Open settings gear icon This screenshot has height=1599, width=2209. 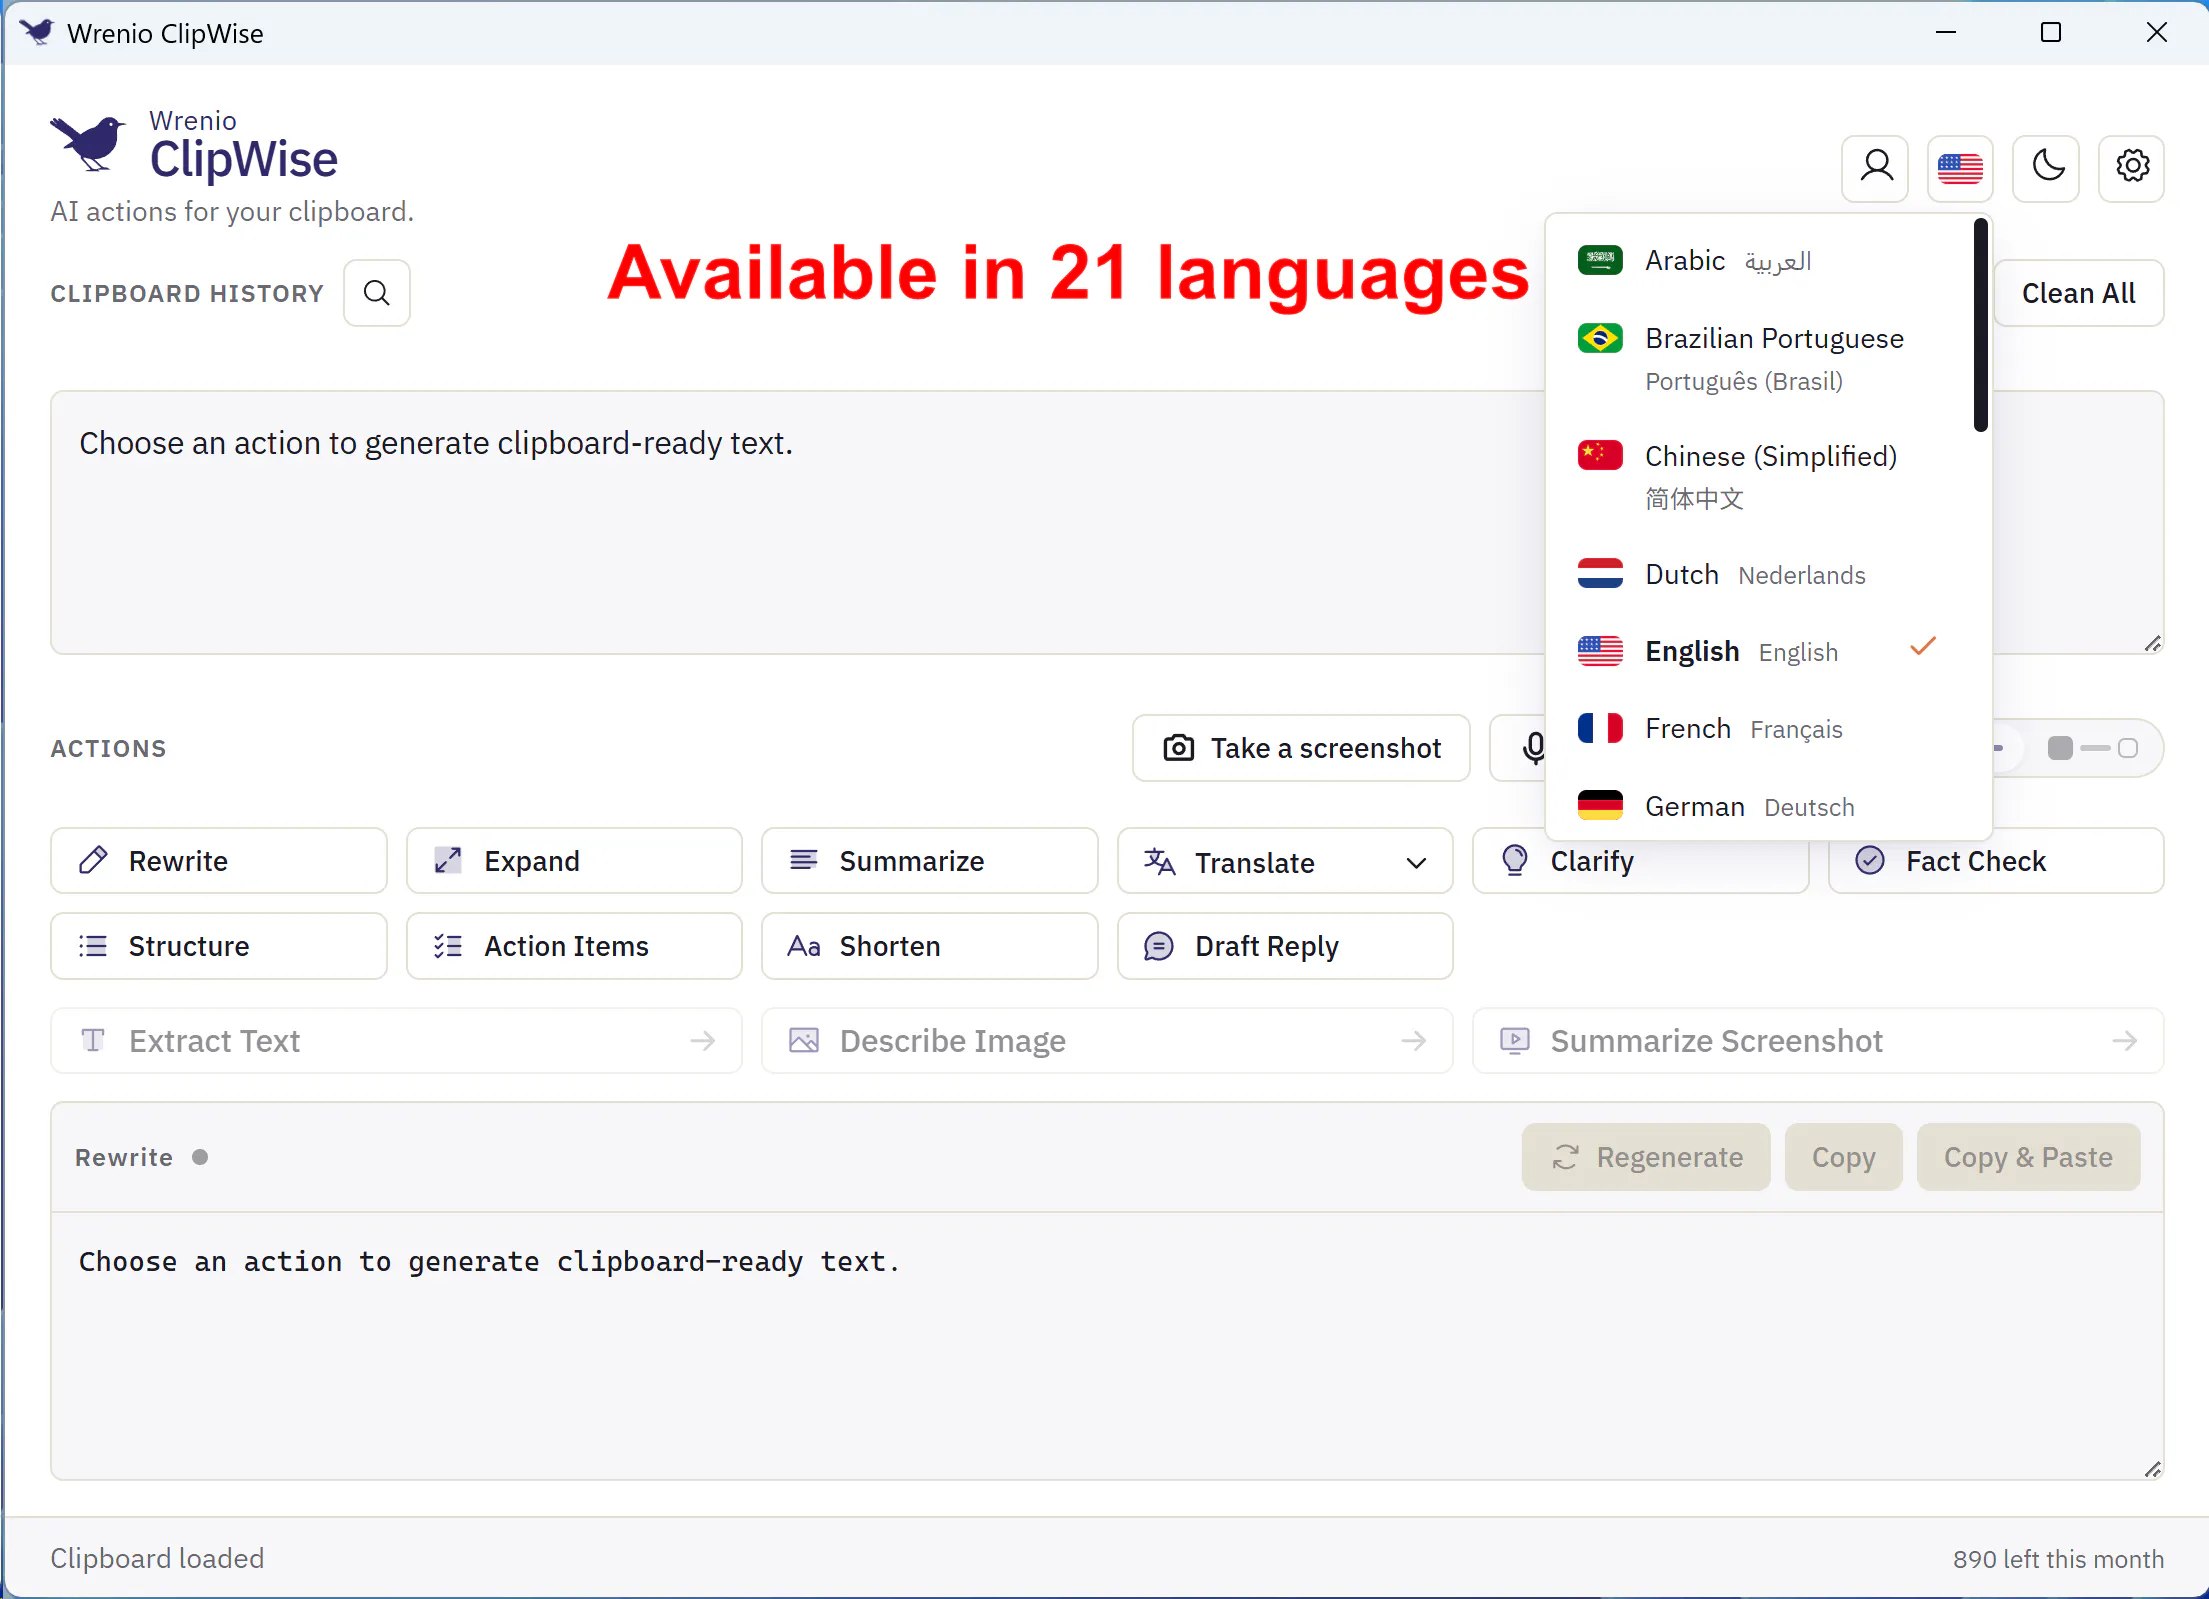click(x=2131, y=167)
